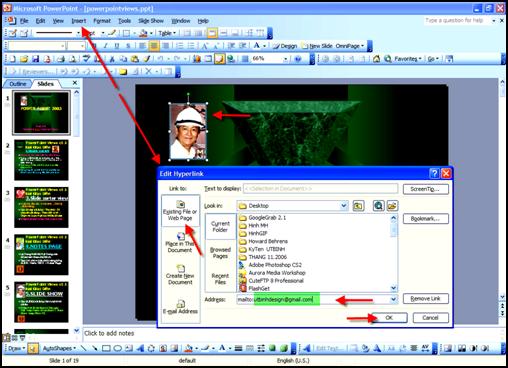Click the Remove Link button
The image size is (508, 368).
click(425, 298)
